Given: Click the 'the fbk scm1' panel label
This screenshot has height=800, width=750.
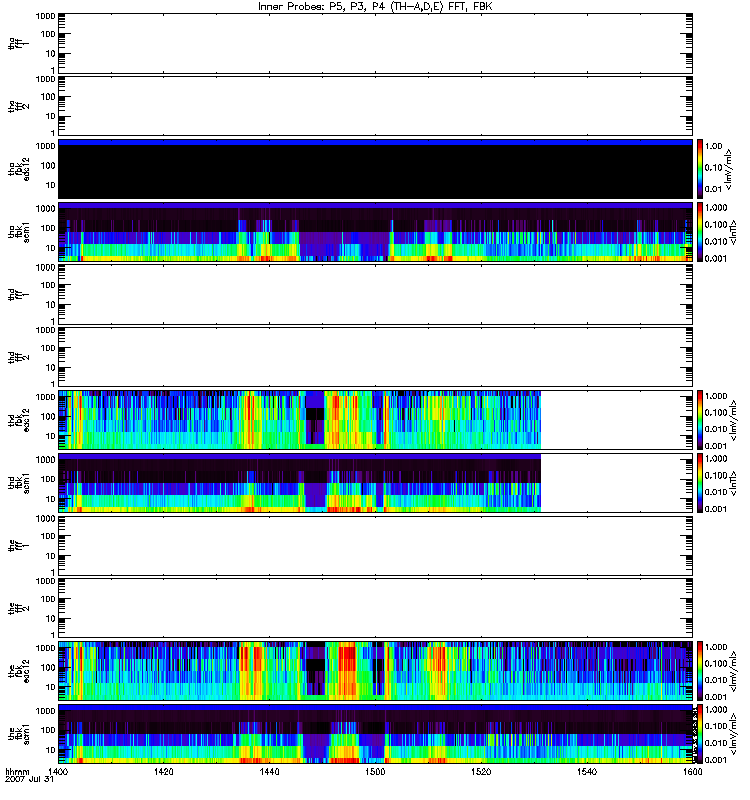Looking at the screenshot, I should [18, 734].
